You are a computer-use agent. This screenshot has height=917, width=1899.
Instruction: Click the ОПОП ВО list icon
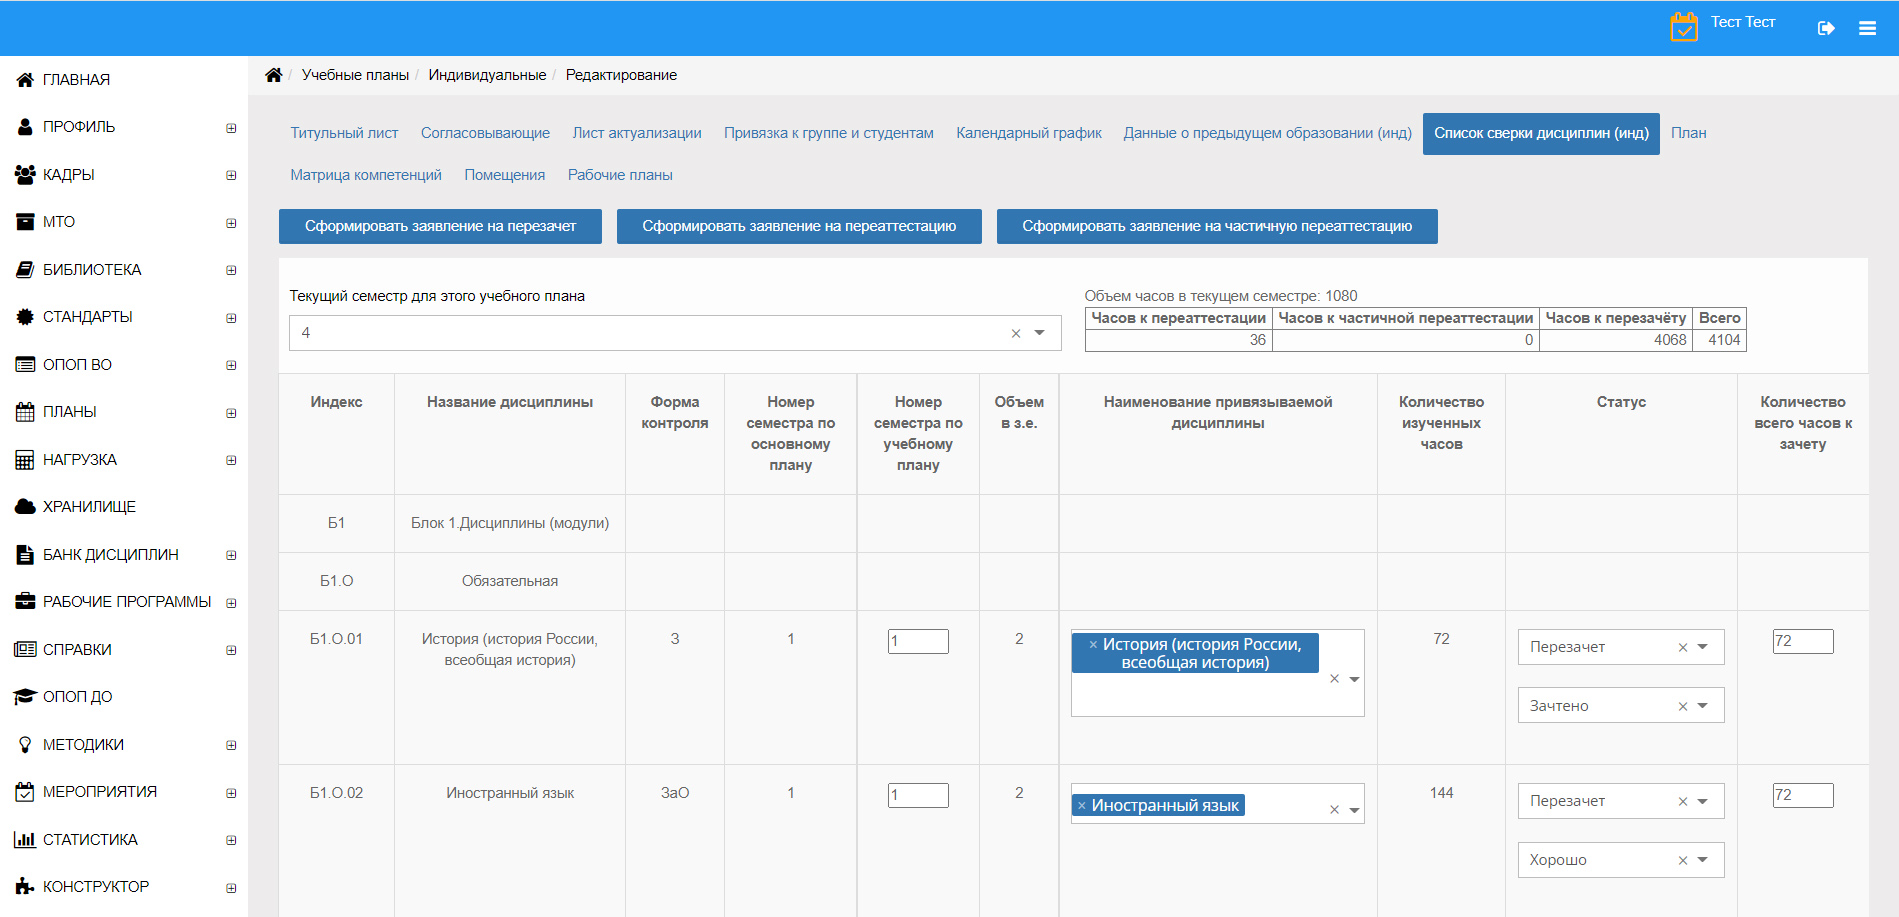[25, 365]
